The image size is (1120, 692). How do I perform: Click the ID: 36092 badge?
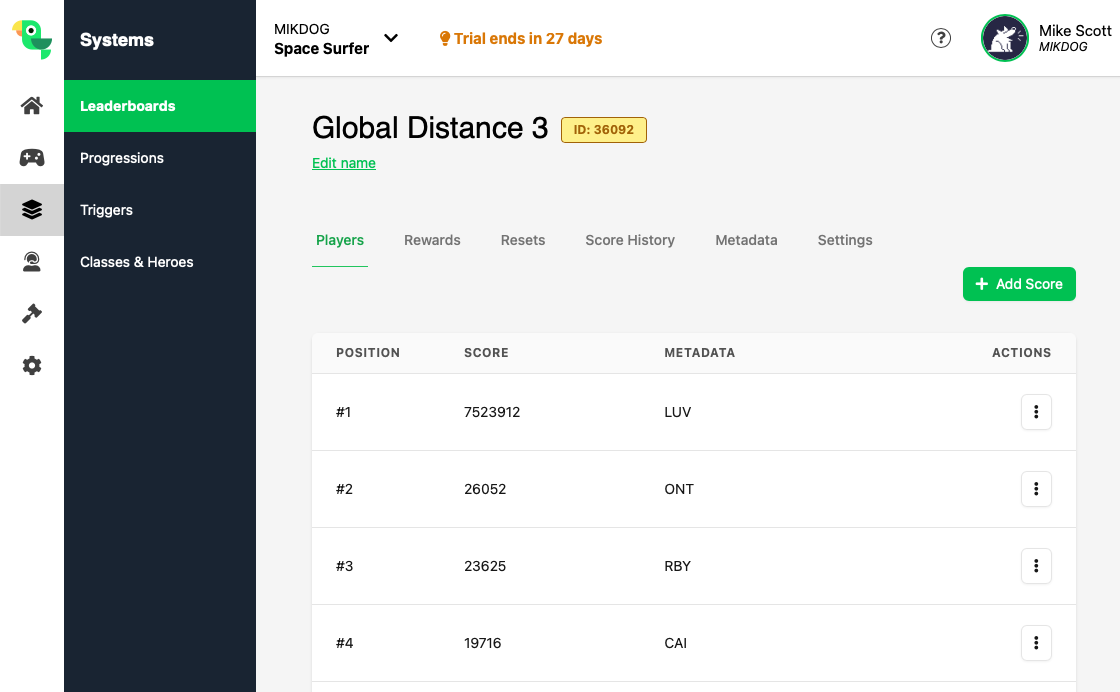(x=604, y=130)
